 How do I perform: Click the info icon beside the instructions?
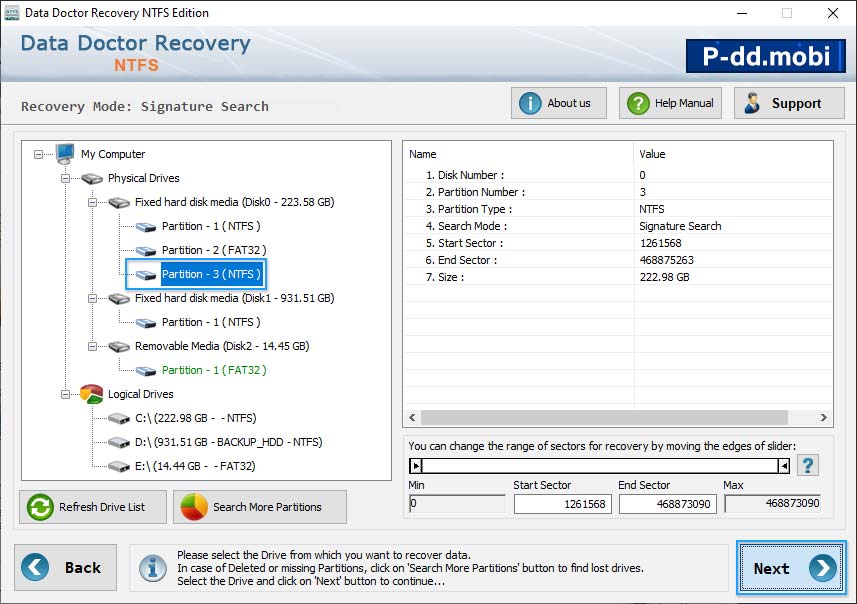(153, 568)
